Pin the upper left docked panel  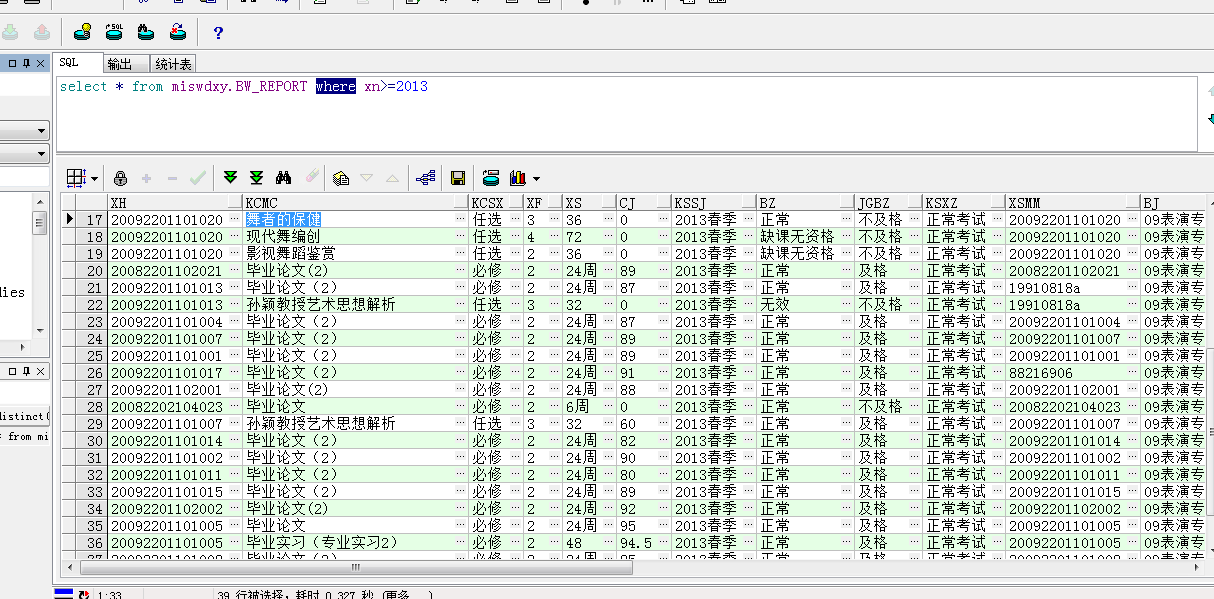pos(27,63)
